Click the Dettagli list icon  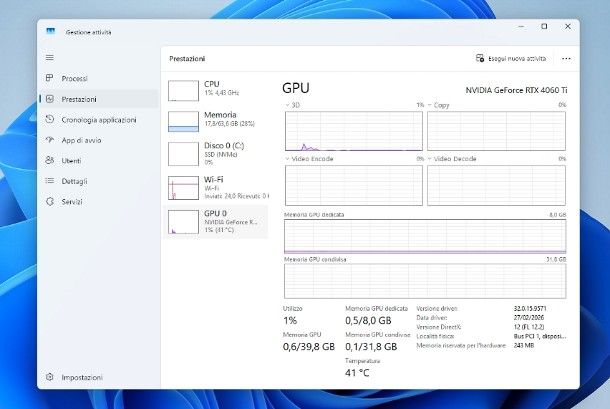pyautogui.click(x=49, y=181)
